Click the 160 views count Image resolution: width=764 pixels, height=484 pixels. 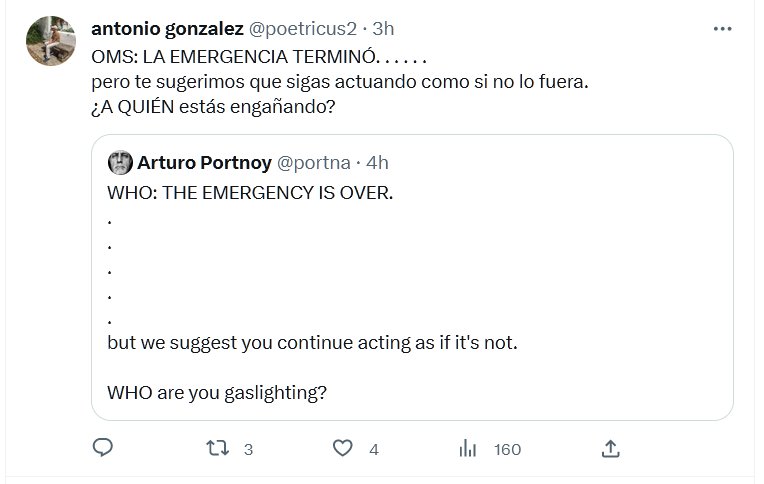click(x=507, y=450)
